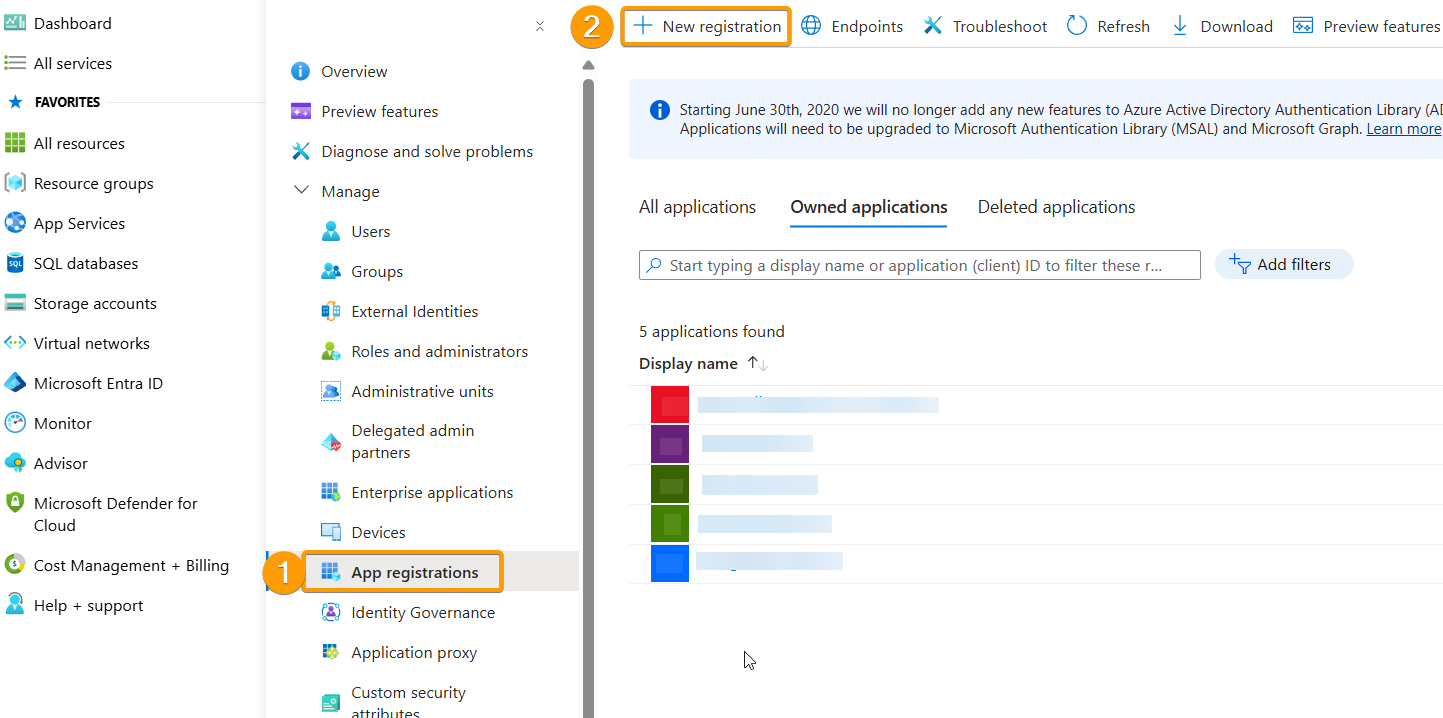Click the Enterprise applications grid icon
The width and height of the screenshot is (1443, 718).
click(331, 492)
